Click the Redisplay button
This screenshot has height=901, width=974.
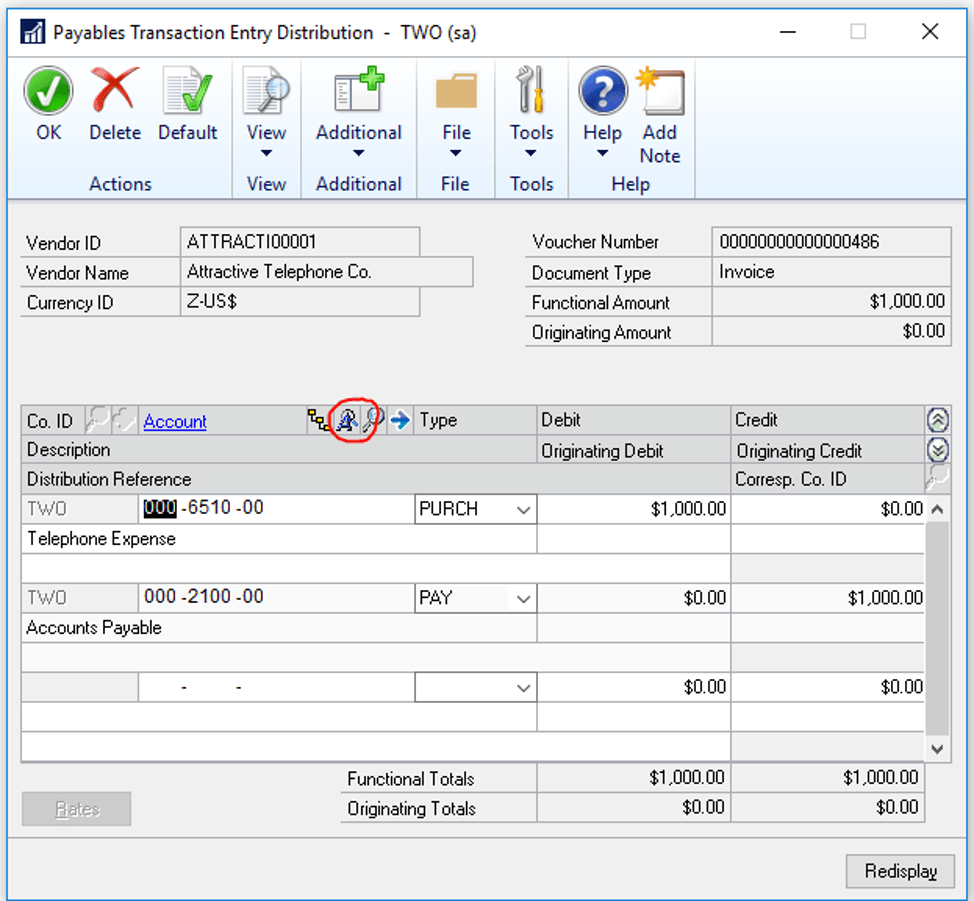point(900,871)
